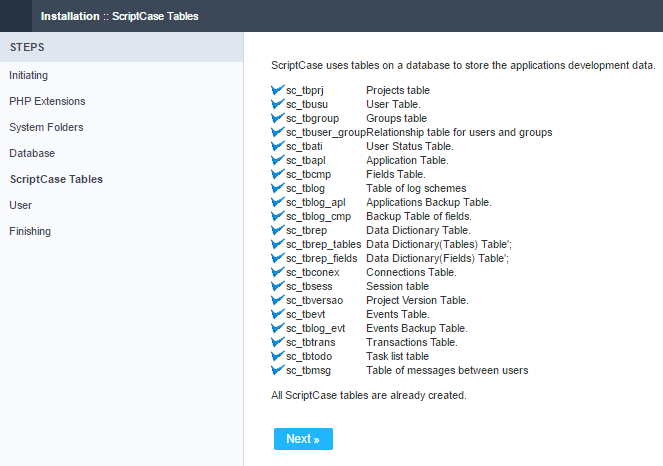Go to the User step

point(21,205)
